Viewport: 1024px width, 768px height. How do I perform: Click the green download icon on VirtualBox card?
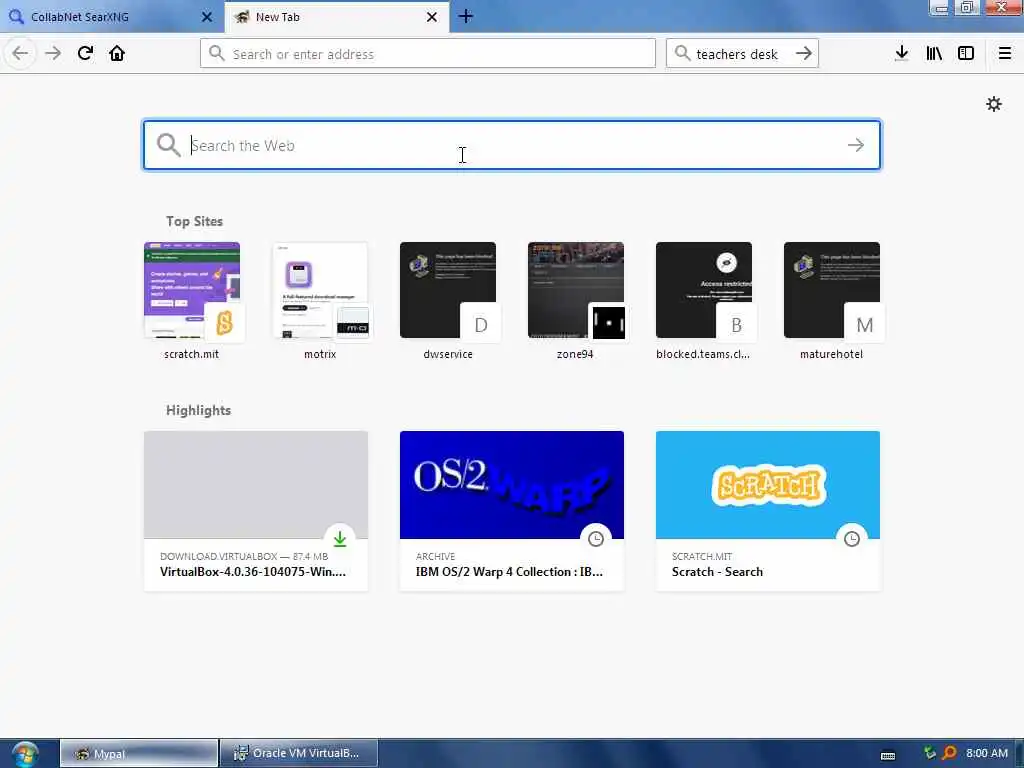click(x=340, y=539)
